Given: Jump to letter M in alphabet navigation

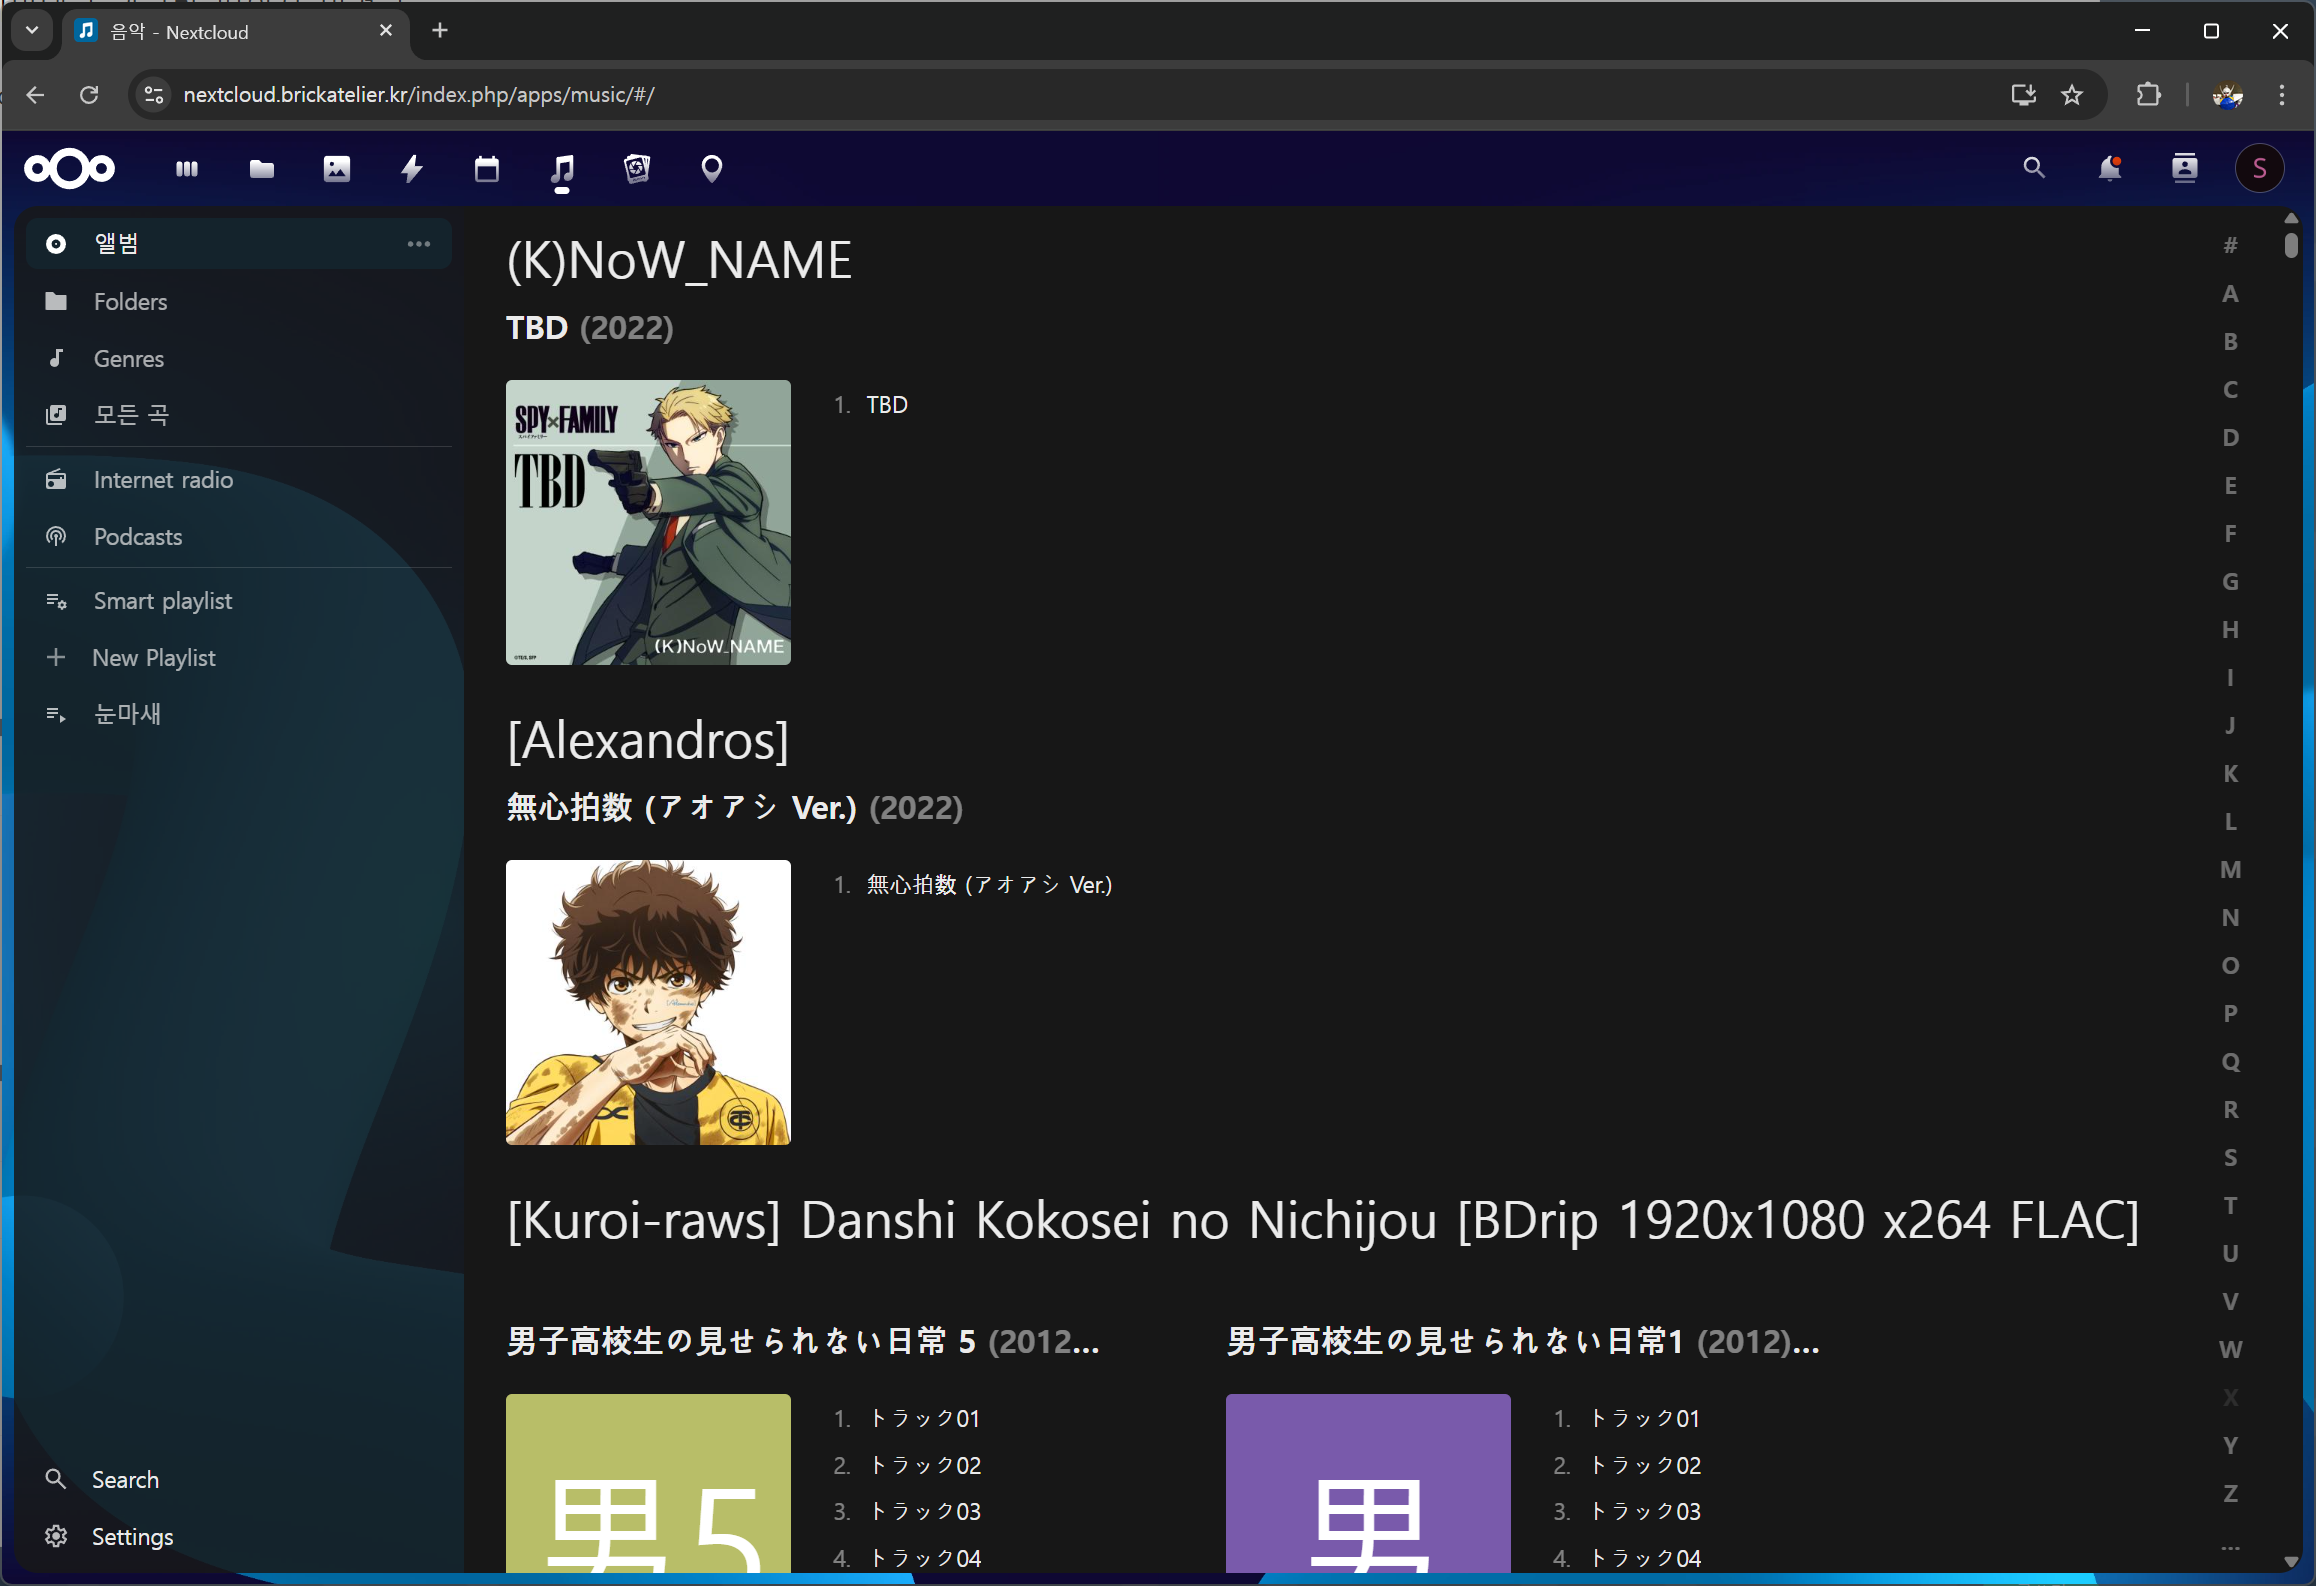Looking at the screenshot, I should (2230, 870).
